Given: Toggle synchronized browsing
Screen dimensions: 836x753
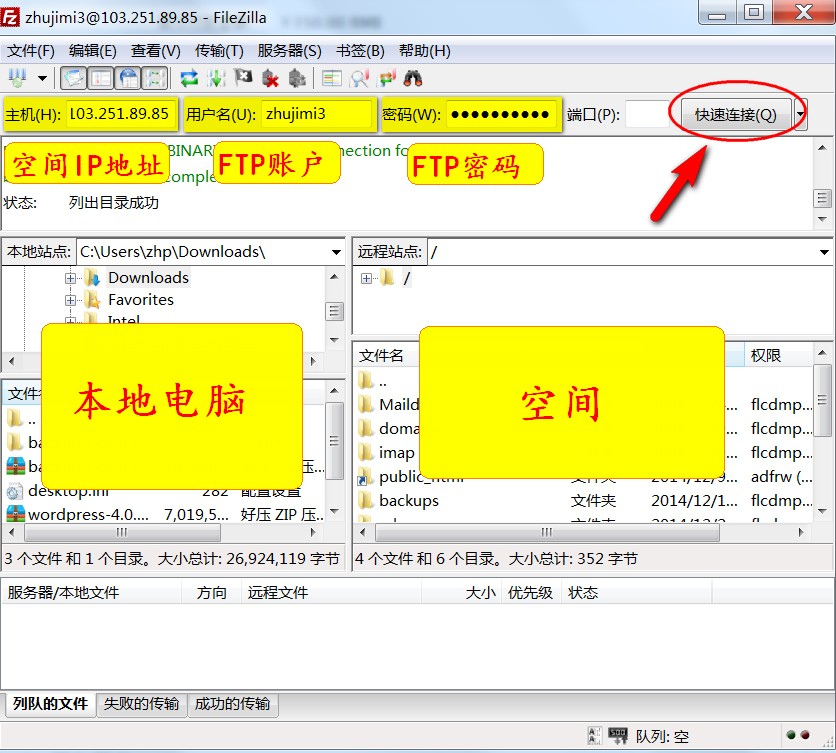Looking at the screenshot, I should click(x=386, y=78).
